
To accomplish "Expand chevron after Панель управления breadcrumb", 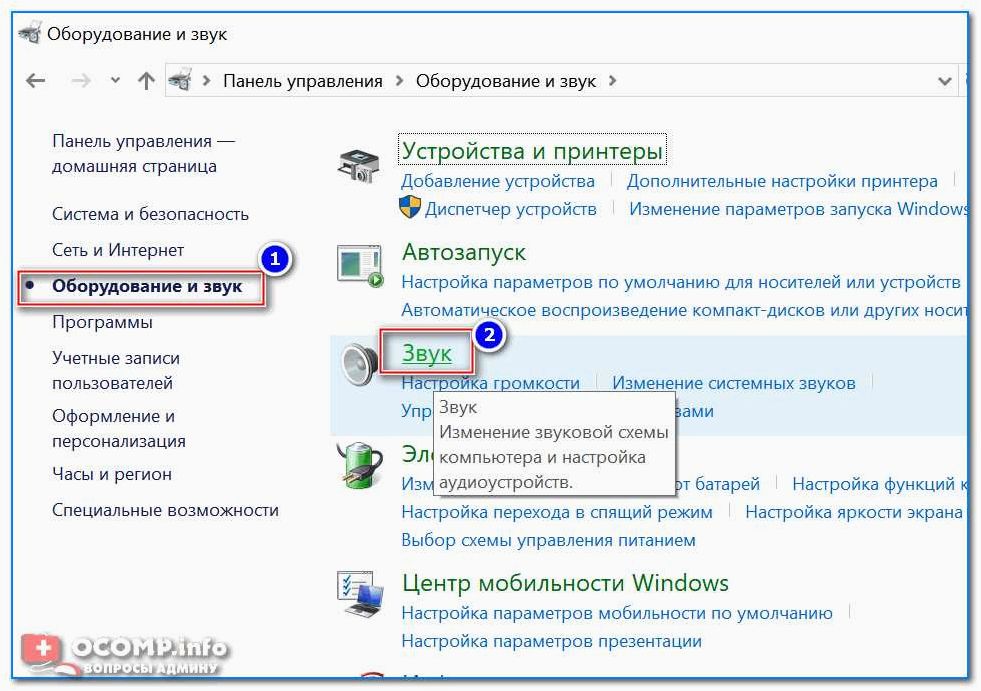I will [x=399, y=81].
